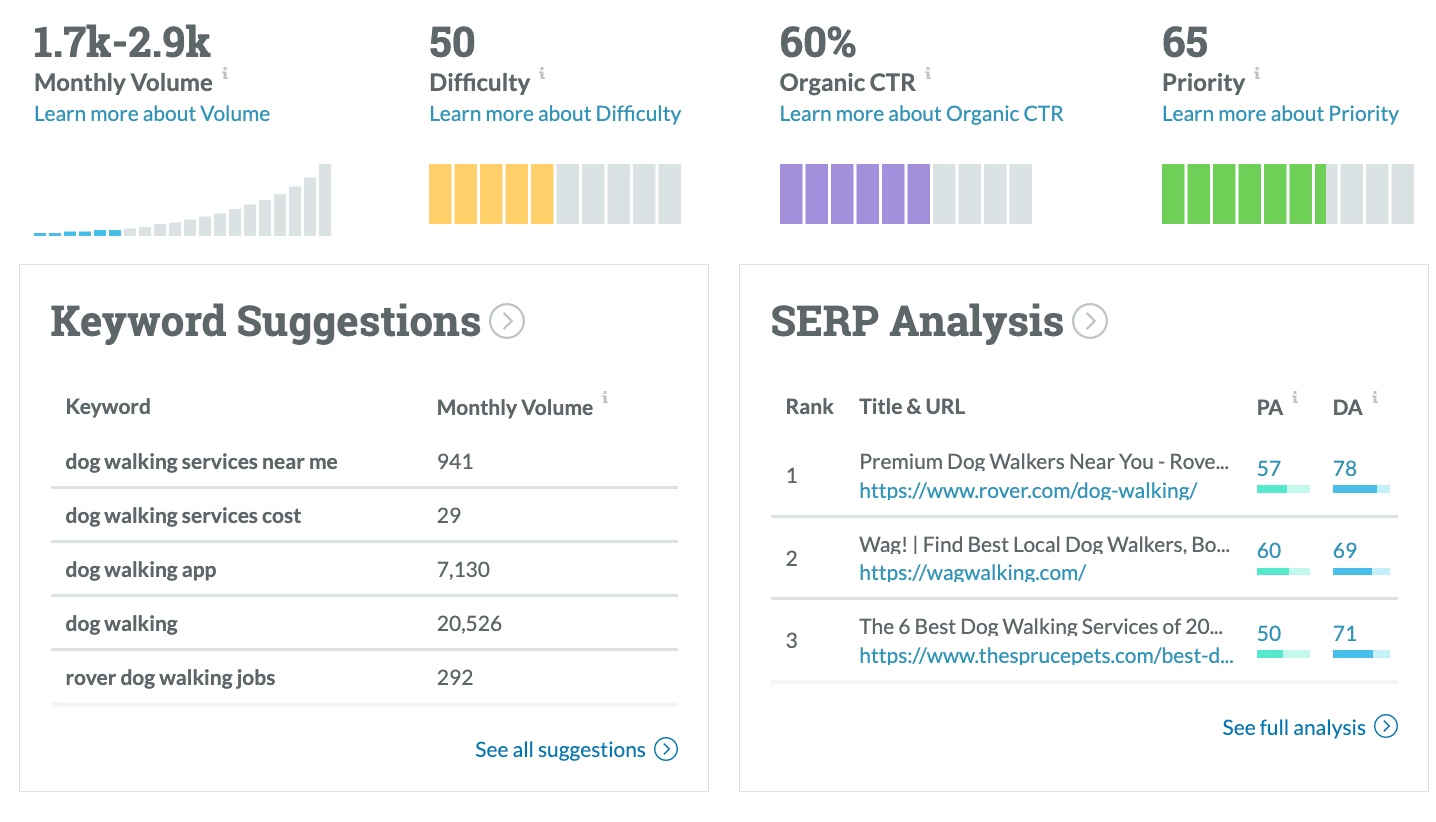Screen dimensions: 1436x822
Task: Open thesprucepets.com result URL
Action: tap(1045, 656)
